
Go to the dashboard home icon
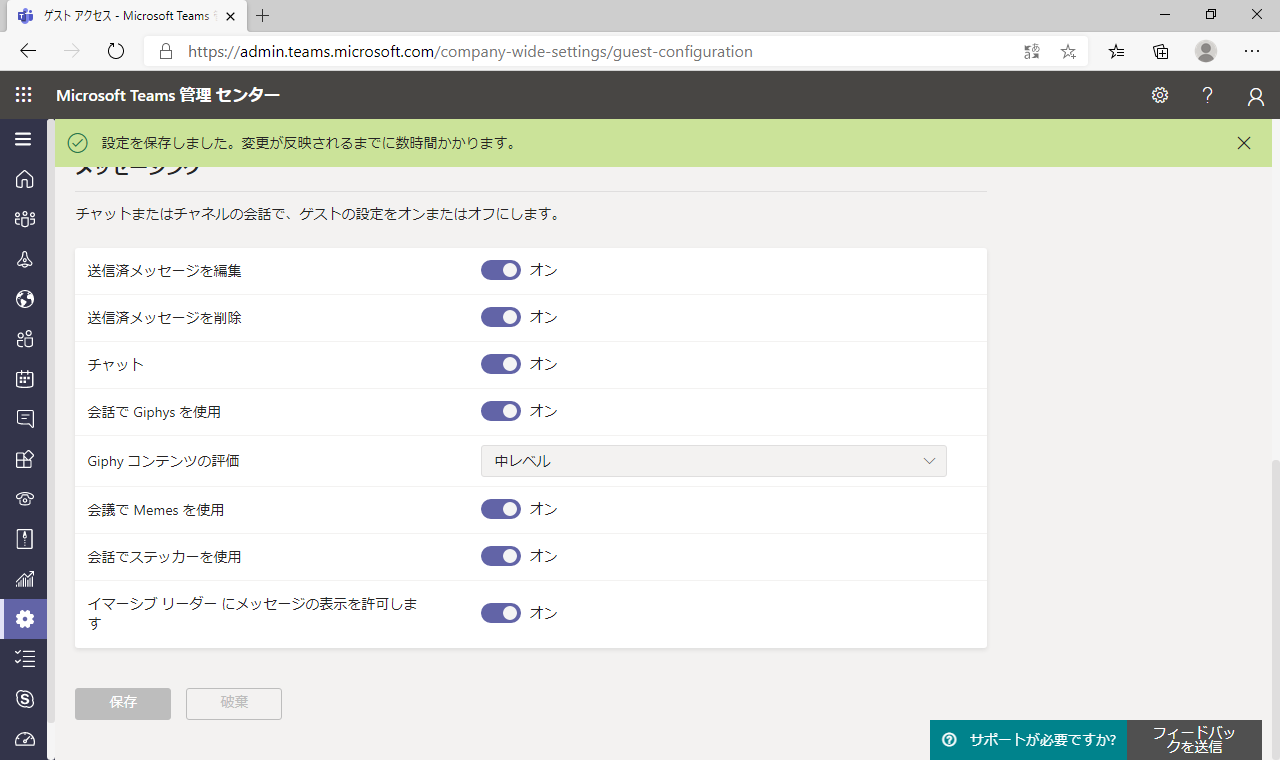click(25, 179)
